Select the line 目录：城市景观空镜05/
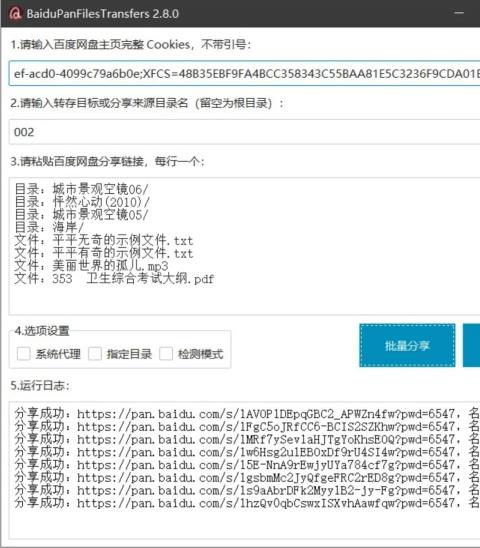 (81, 215)
